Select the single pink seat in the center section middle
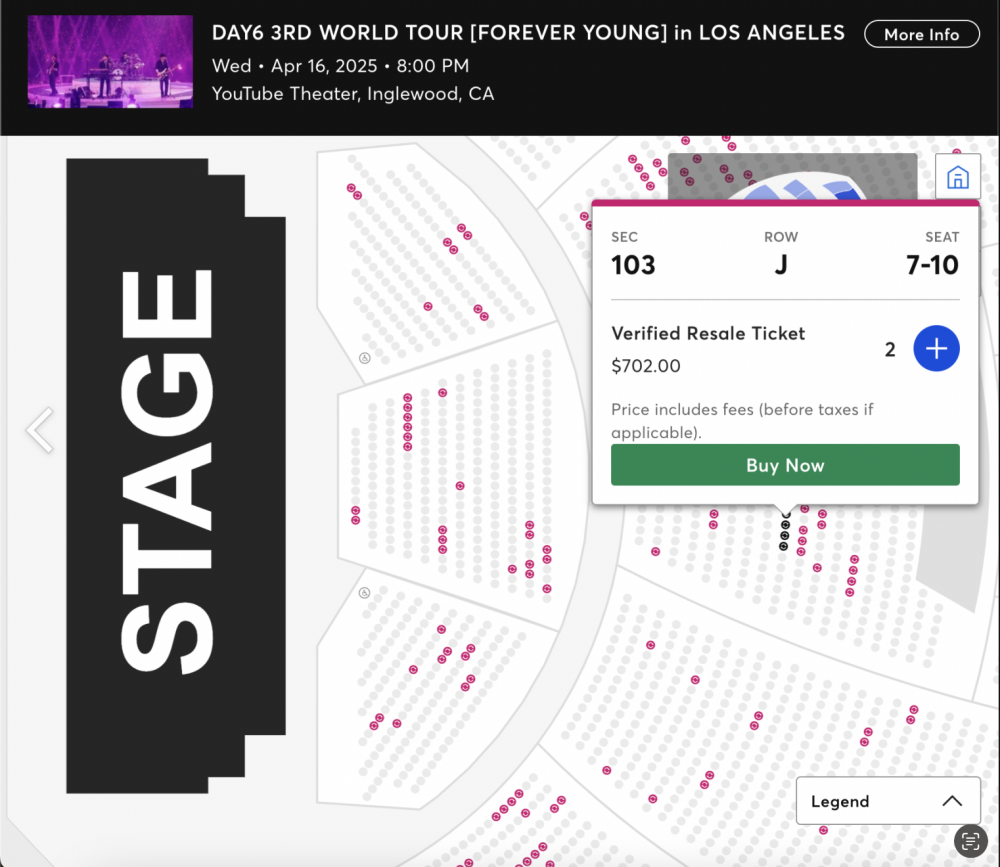The height and width of the screenshot is (867, 1000). [460, 486]
